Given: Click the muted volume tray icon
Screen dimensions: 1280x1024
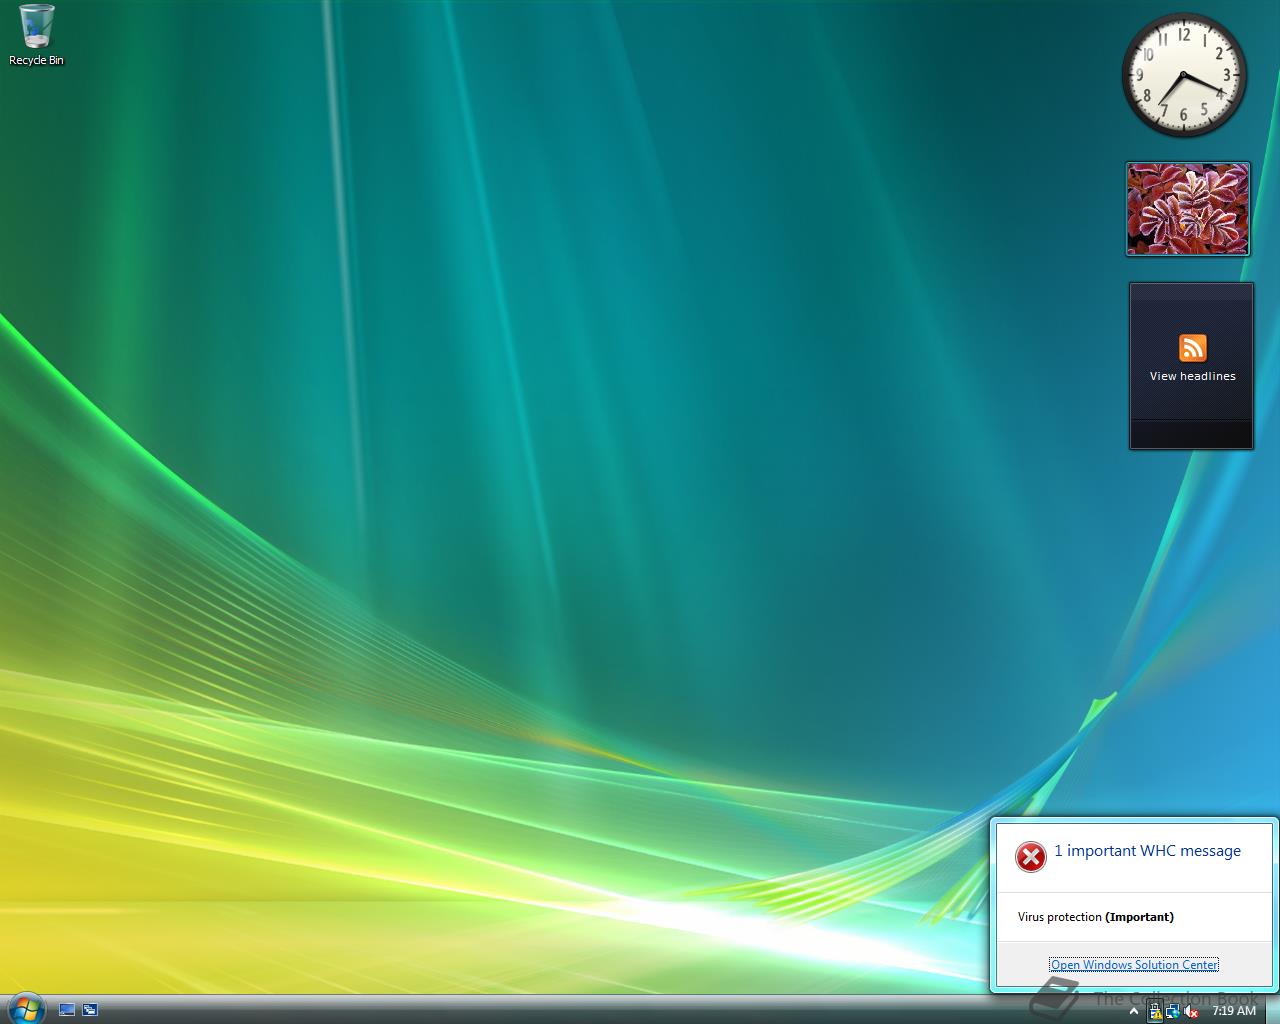Looking at the screenshot, I should tap(1191, 1012).
